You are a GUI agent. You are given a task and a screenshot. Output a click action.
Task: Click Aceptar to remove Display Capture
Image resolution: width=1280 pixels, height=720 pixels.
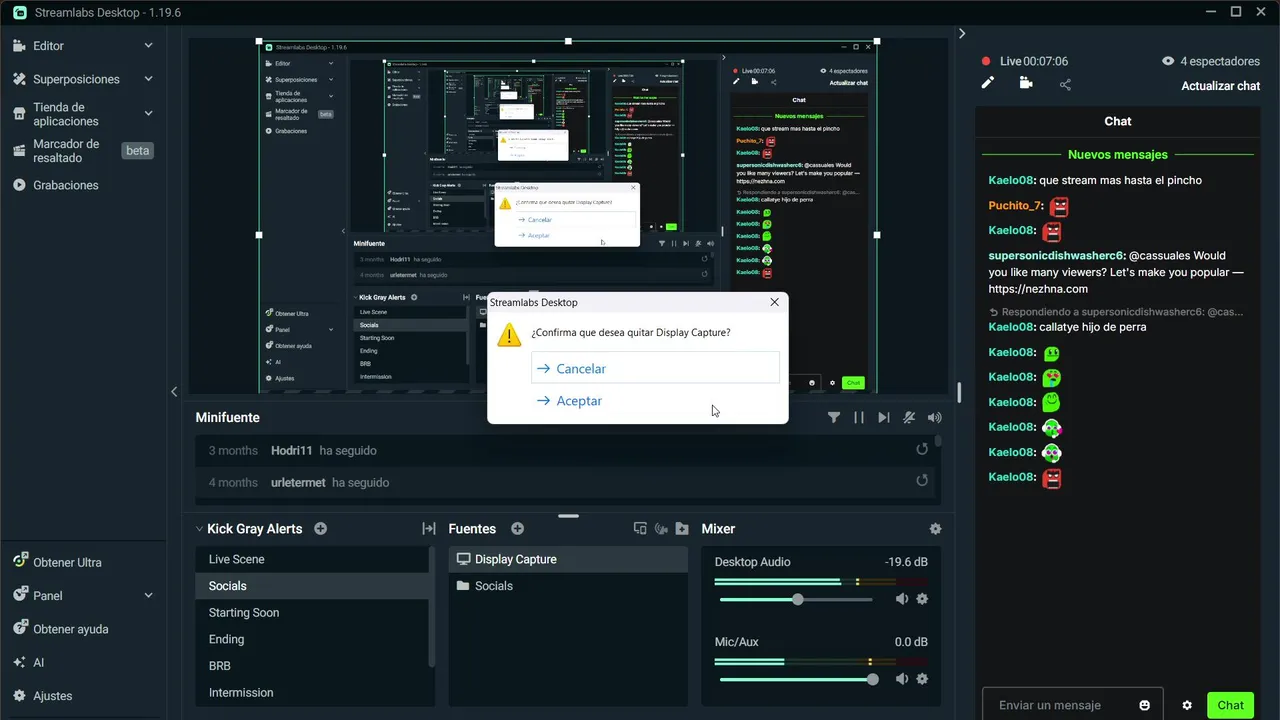(x=655, y=400)
